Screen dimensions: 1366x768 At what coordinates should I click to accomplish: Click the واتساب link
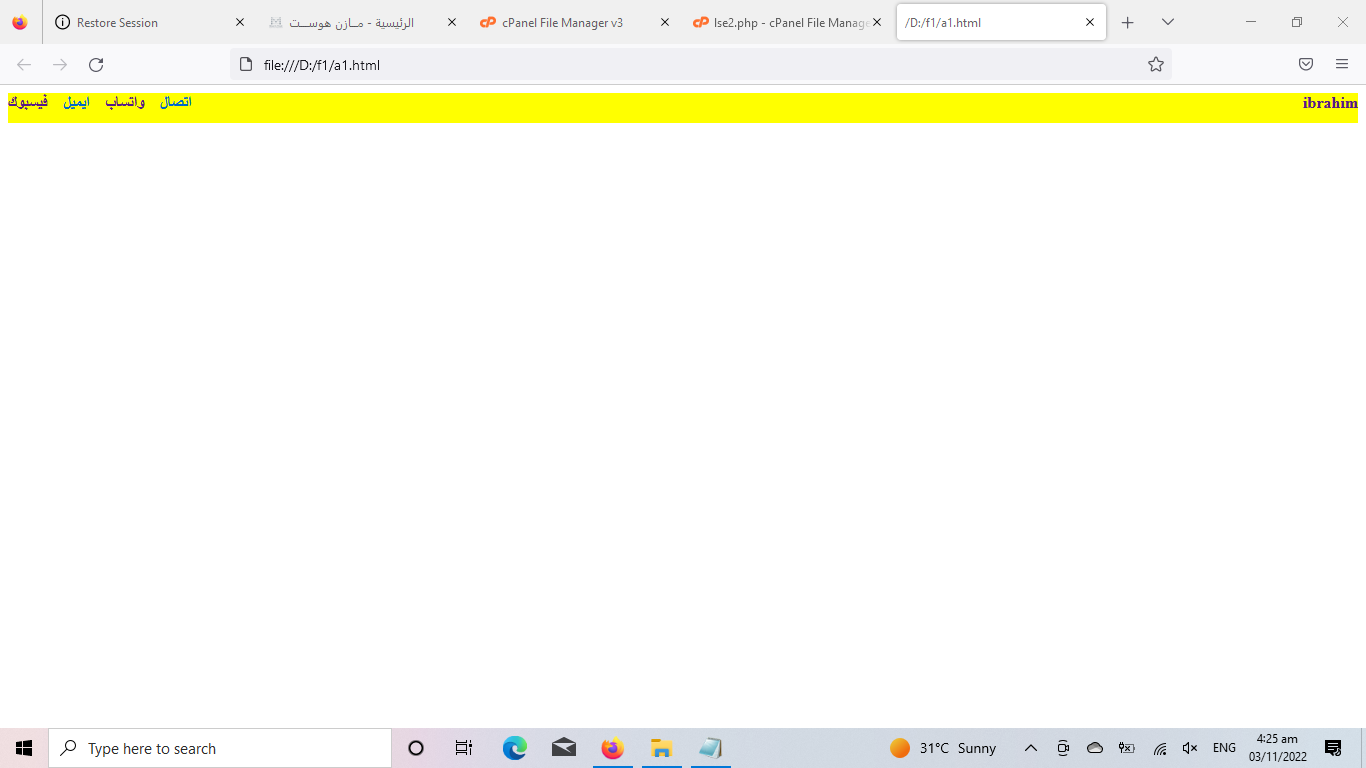pyautogui.click(x=125, y=102)
